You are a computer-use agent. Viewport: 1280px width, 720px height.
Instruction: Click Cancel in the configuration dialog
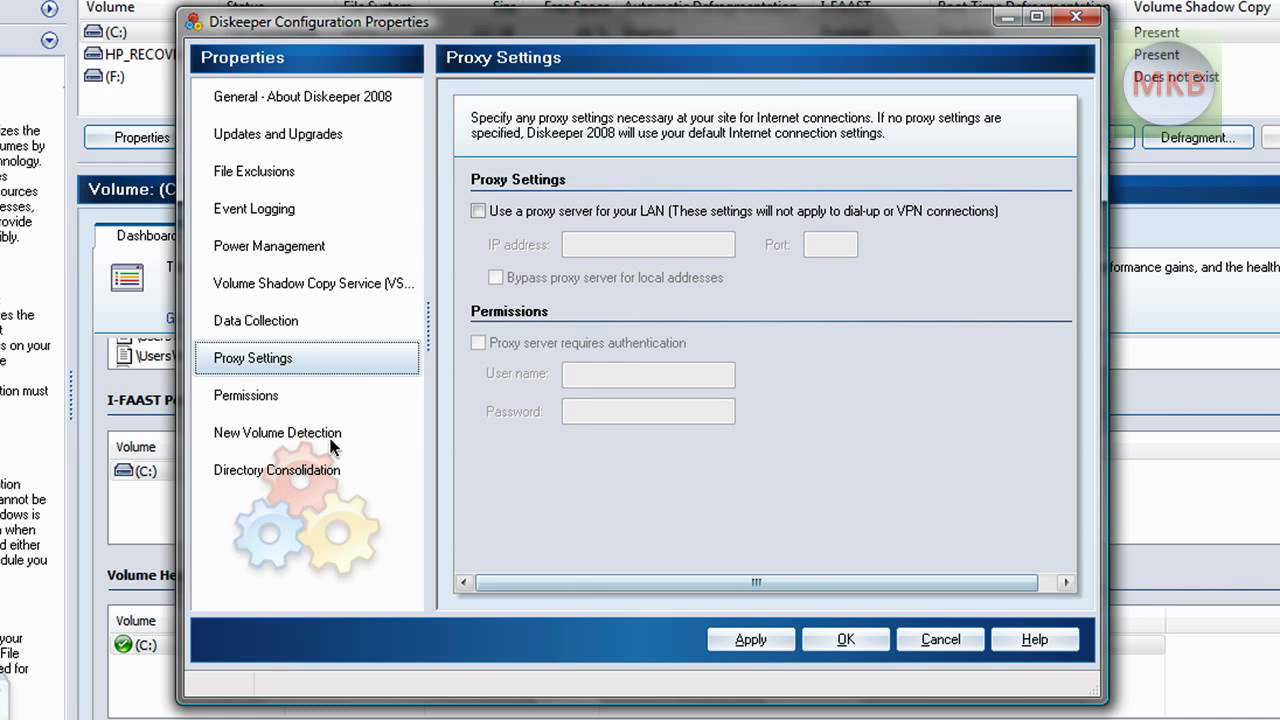[940, 639]
